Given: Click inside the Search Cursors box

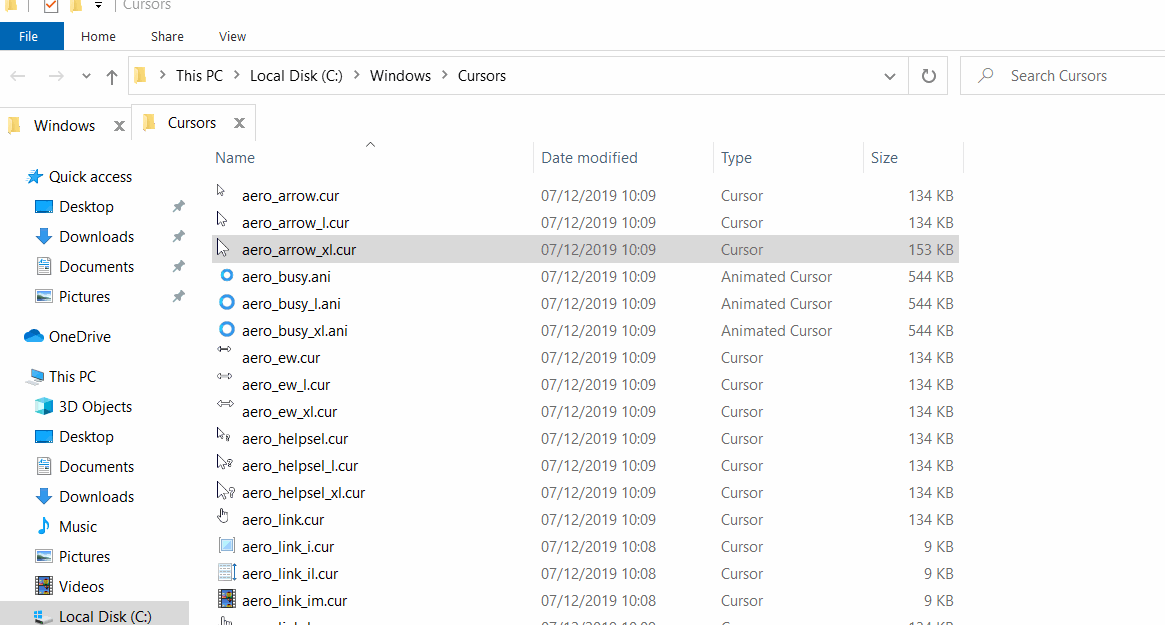Looking at the screenshot, I should (x=1060, y=75).
